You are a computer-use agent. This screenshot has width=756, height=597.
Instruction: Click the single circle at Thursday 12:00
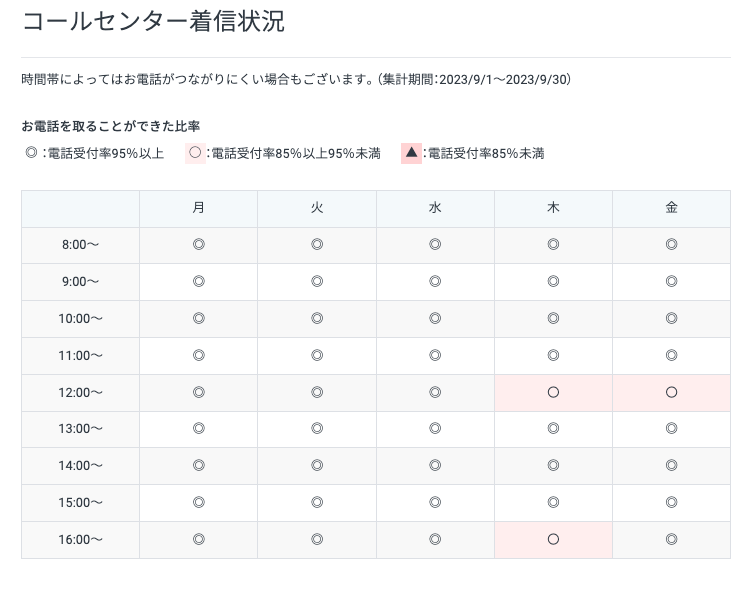(x=553, y=392)
